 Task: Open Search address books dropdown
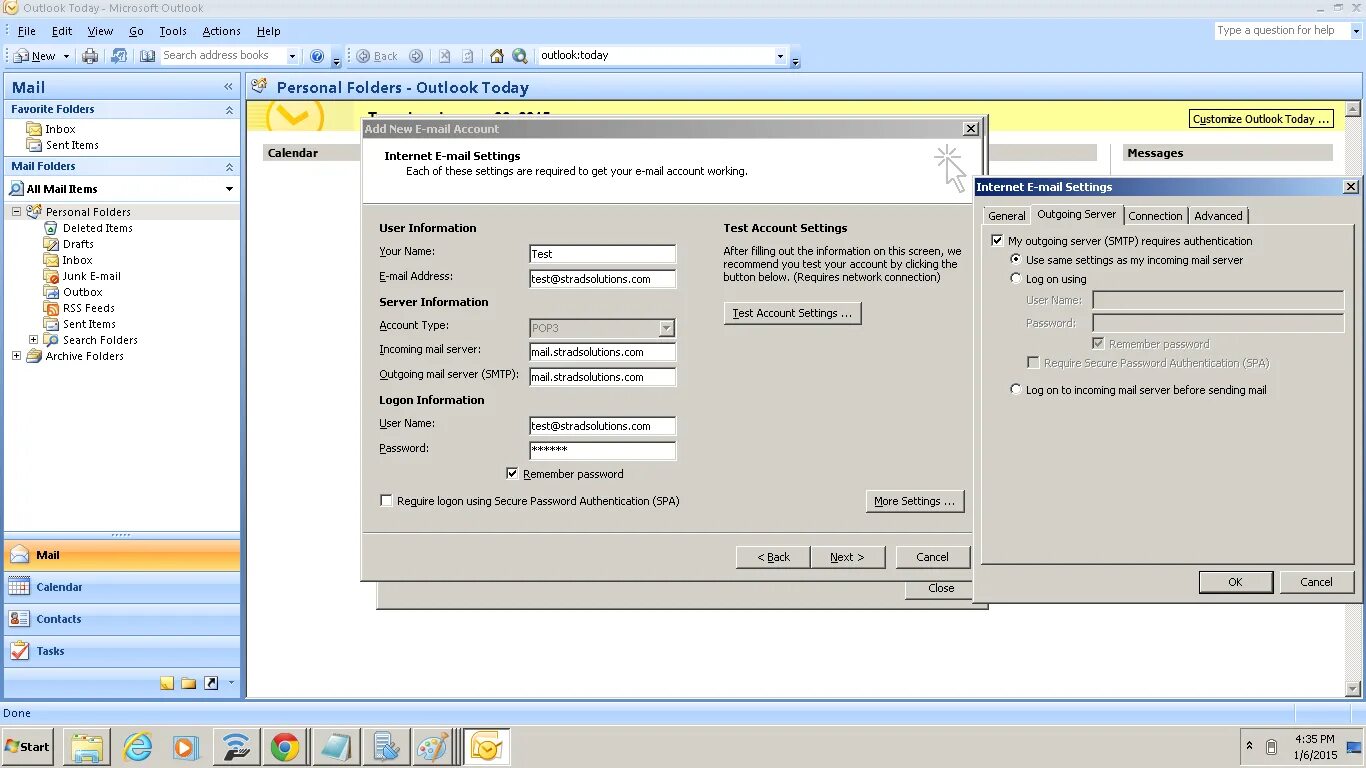292,57
